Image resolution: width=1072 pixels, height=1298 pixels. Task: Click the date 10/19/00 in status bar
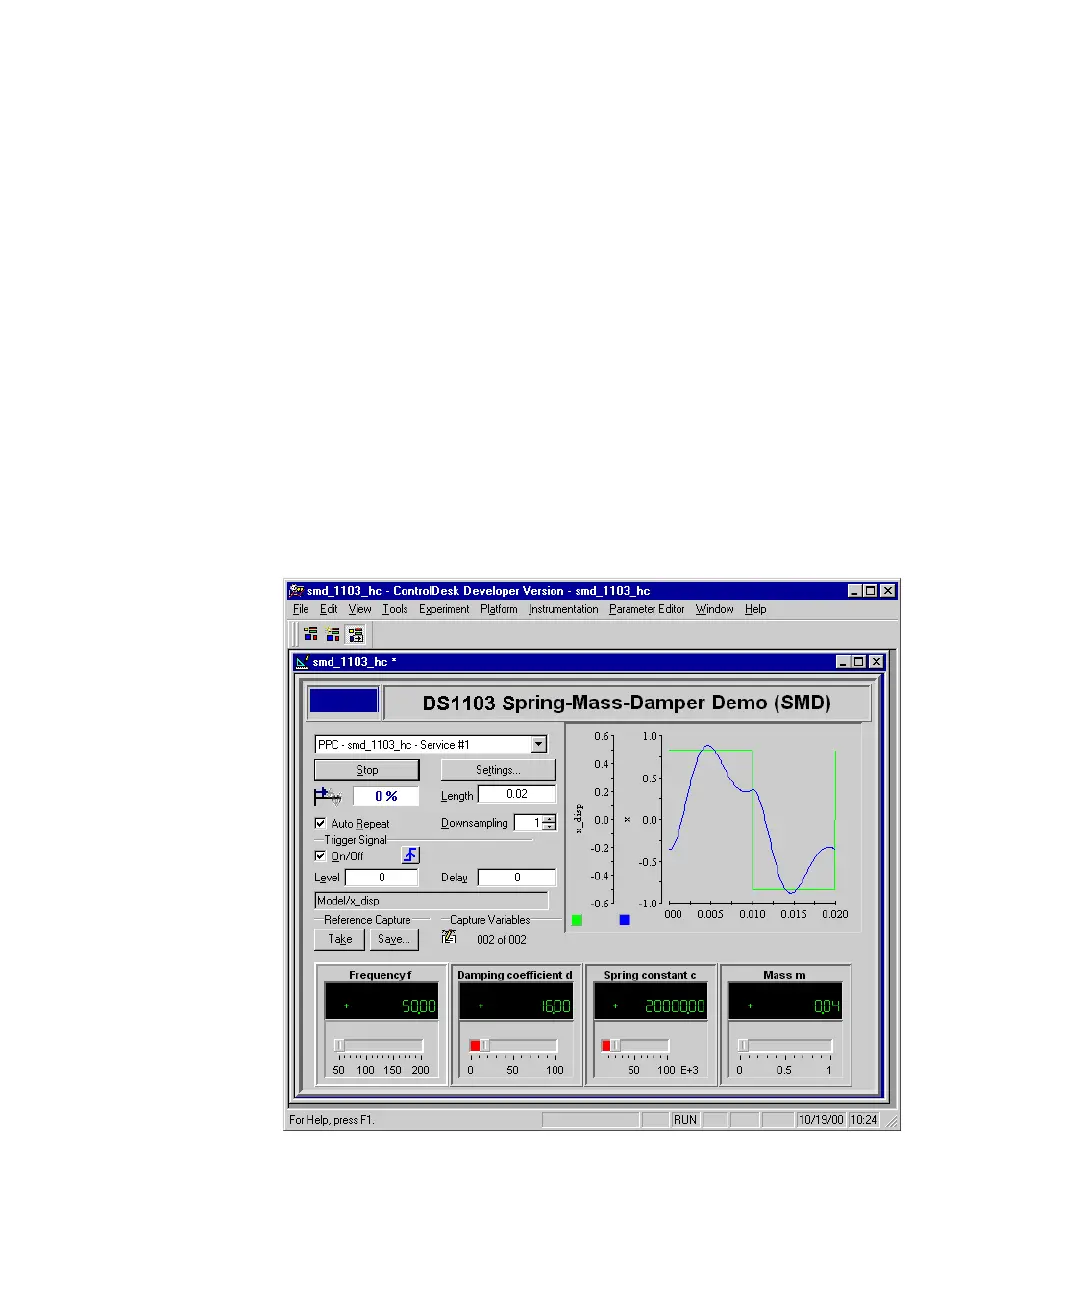click(821, 1120)
